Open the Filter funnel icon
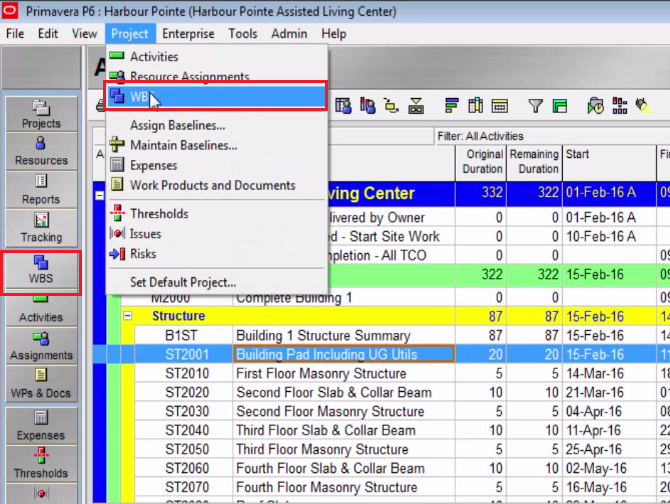The width and height of the screenshot is (670, 504). tap(535, 105)
